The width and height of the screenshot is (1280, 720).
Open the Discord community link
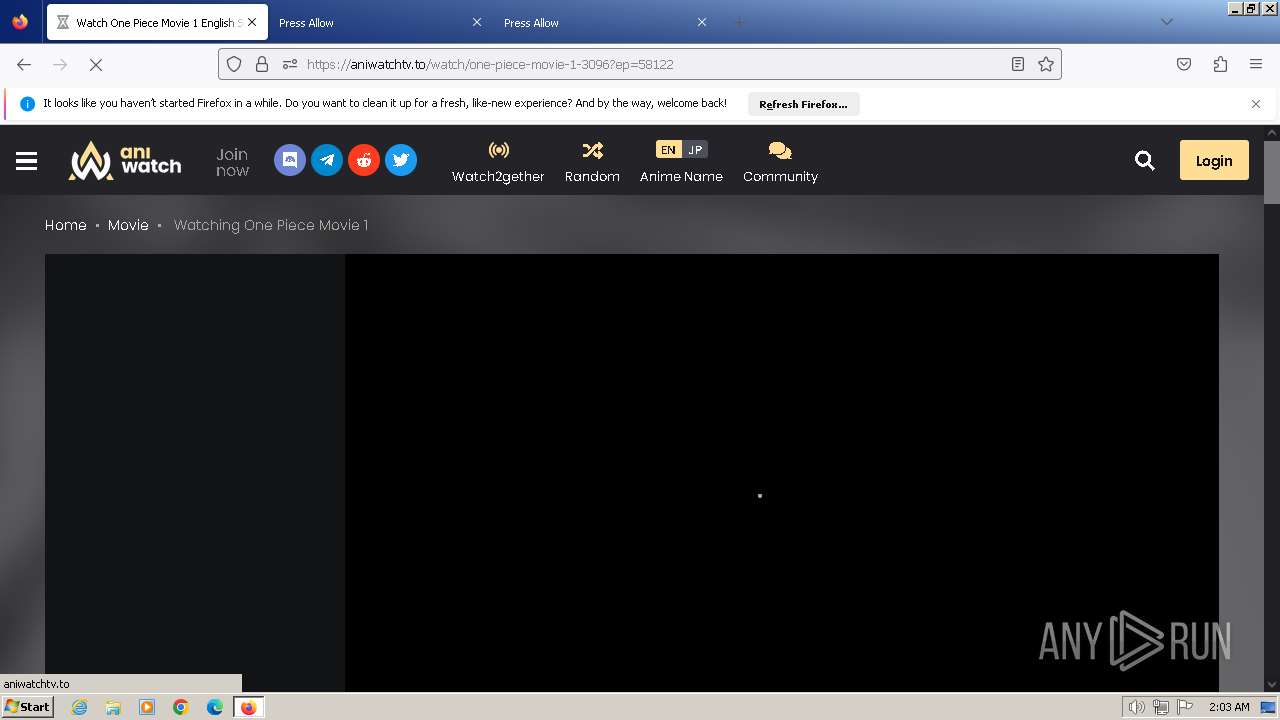(x=290, y=160)
